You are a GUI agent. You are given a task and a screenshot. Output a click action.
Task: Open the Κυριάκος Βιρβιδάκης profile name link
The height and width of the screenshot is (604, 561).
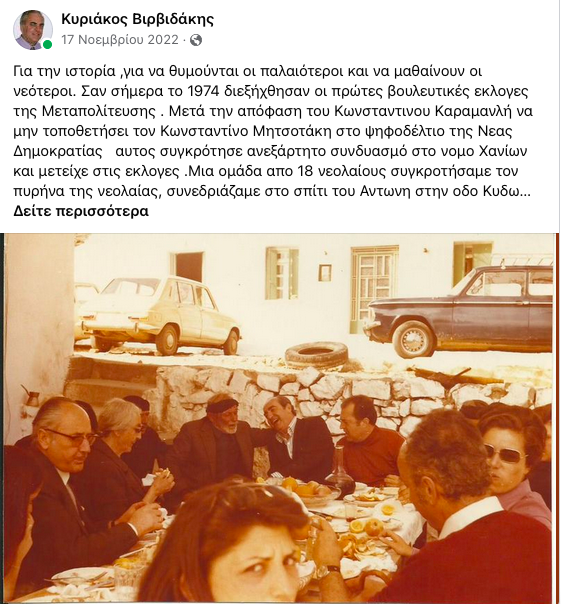click(x=137, y=19)
